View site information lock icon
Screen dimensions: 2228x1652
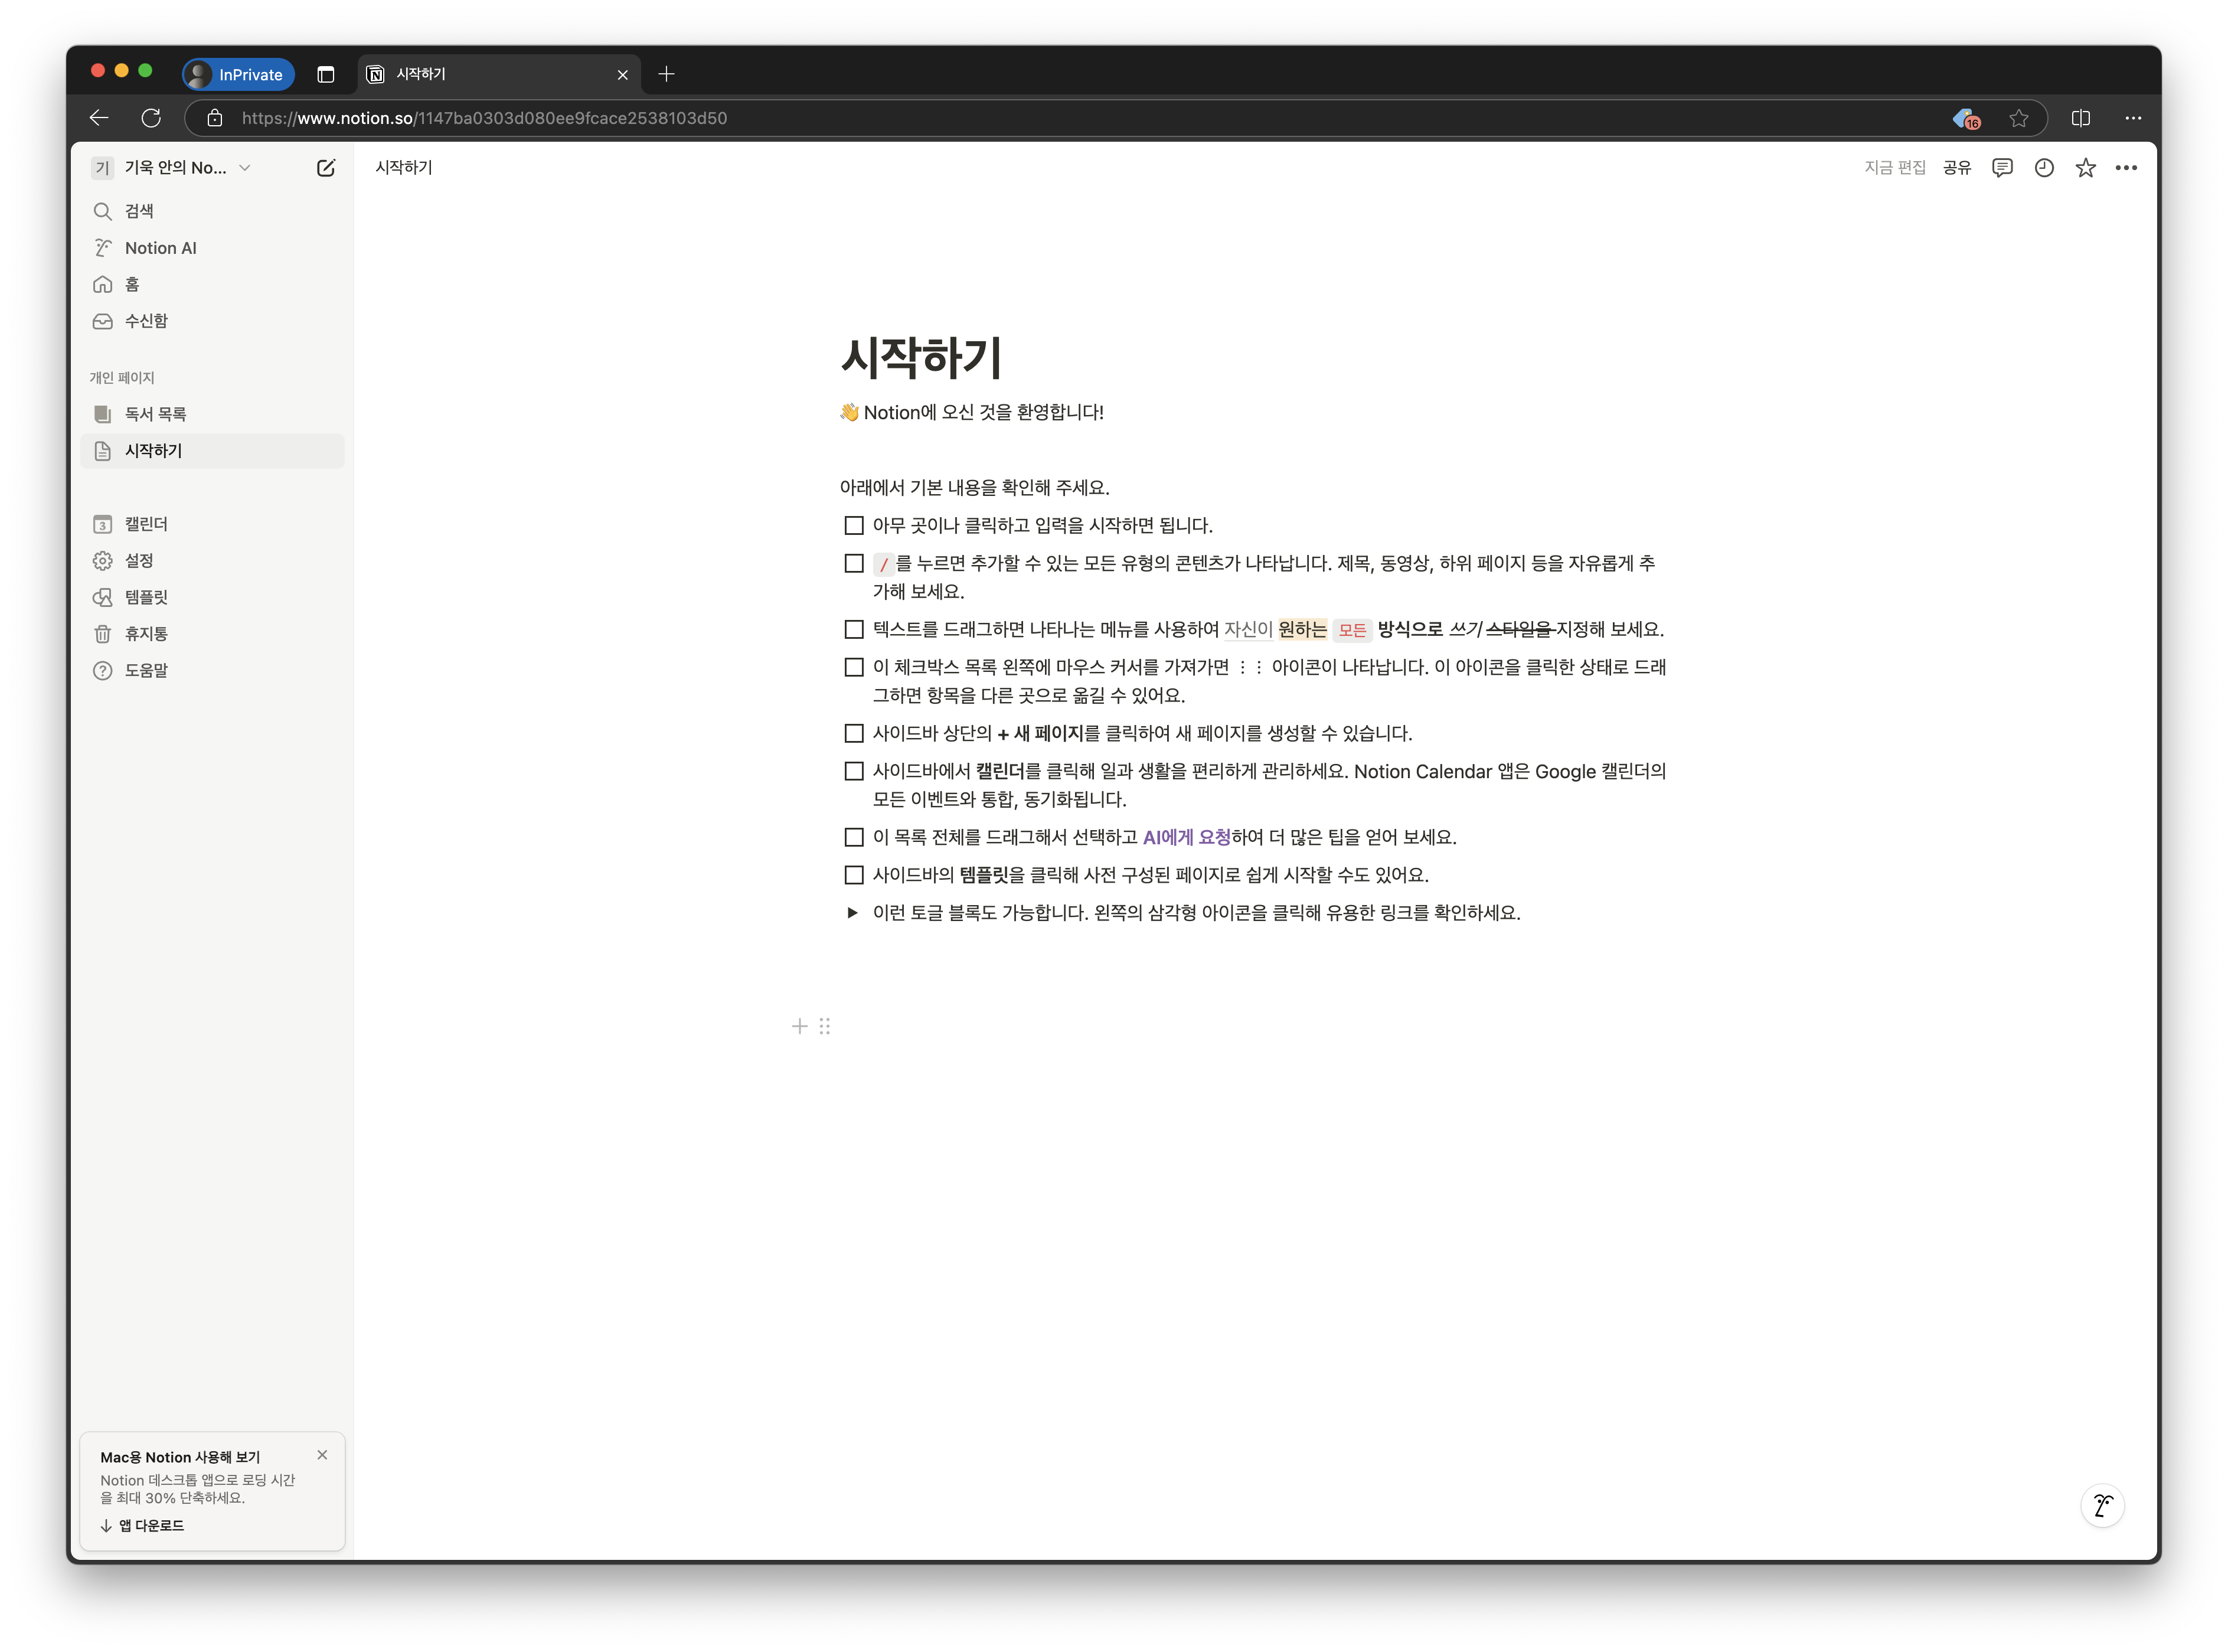pyautogui.click(x=214, y=118)
